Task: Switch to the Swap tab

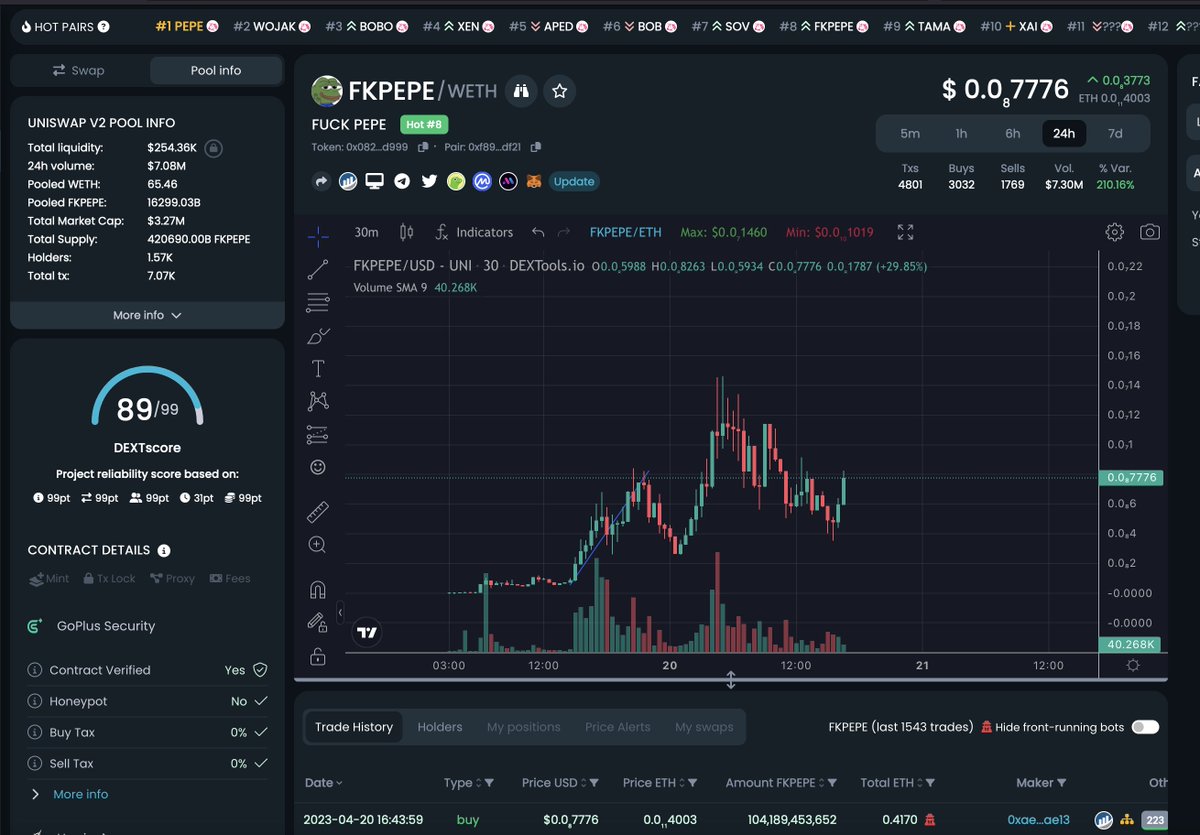Action: coord(79,70)
